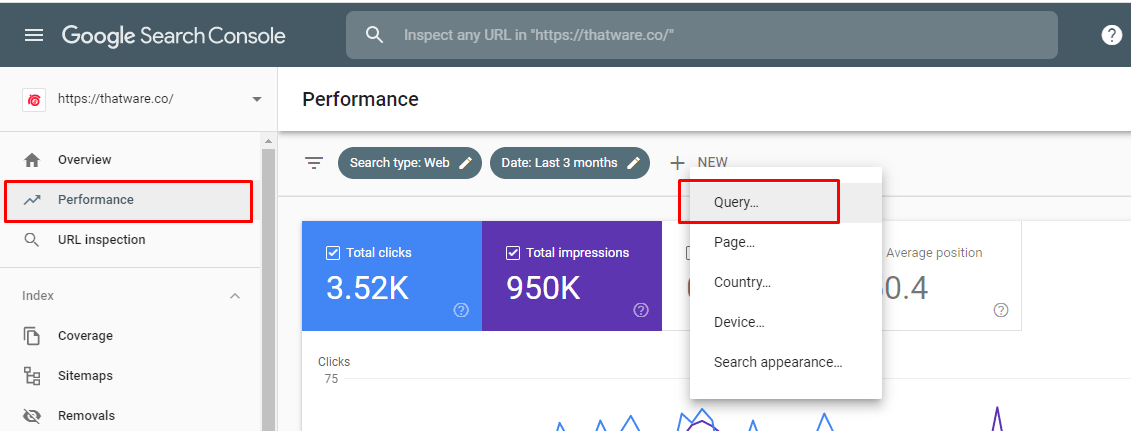Click the Performance page title
This screenshot has width=1131, height=431.
point(361,99)
